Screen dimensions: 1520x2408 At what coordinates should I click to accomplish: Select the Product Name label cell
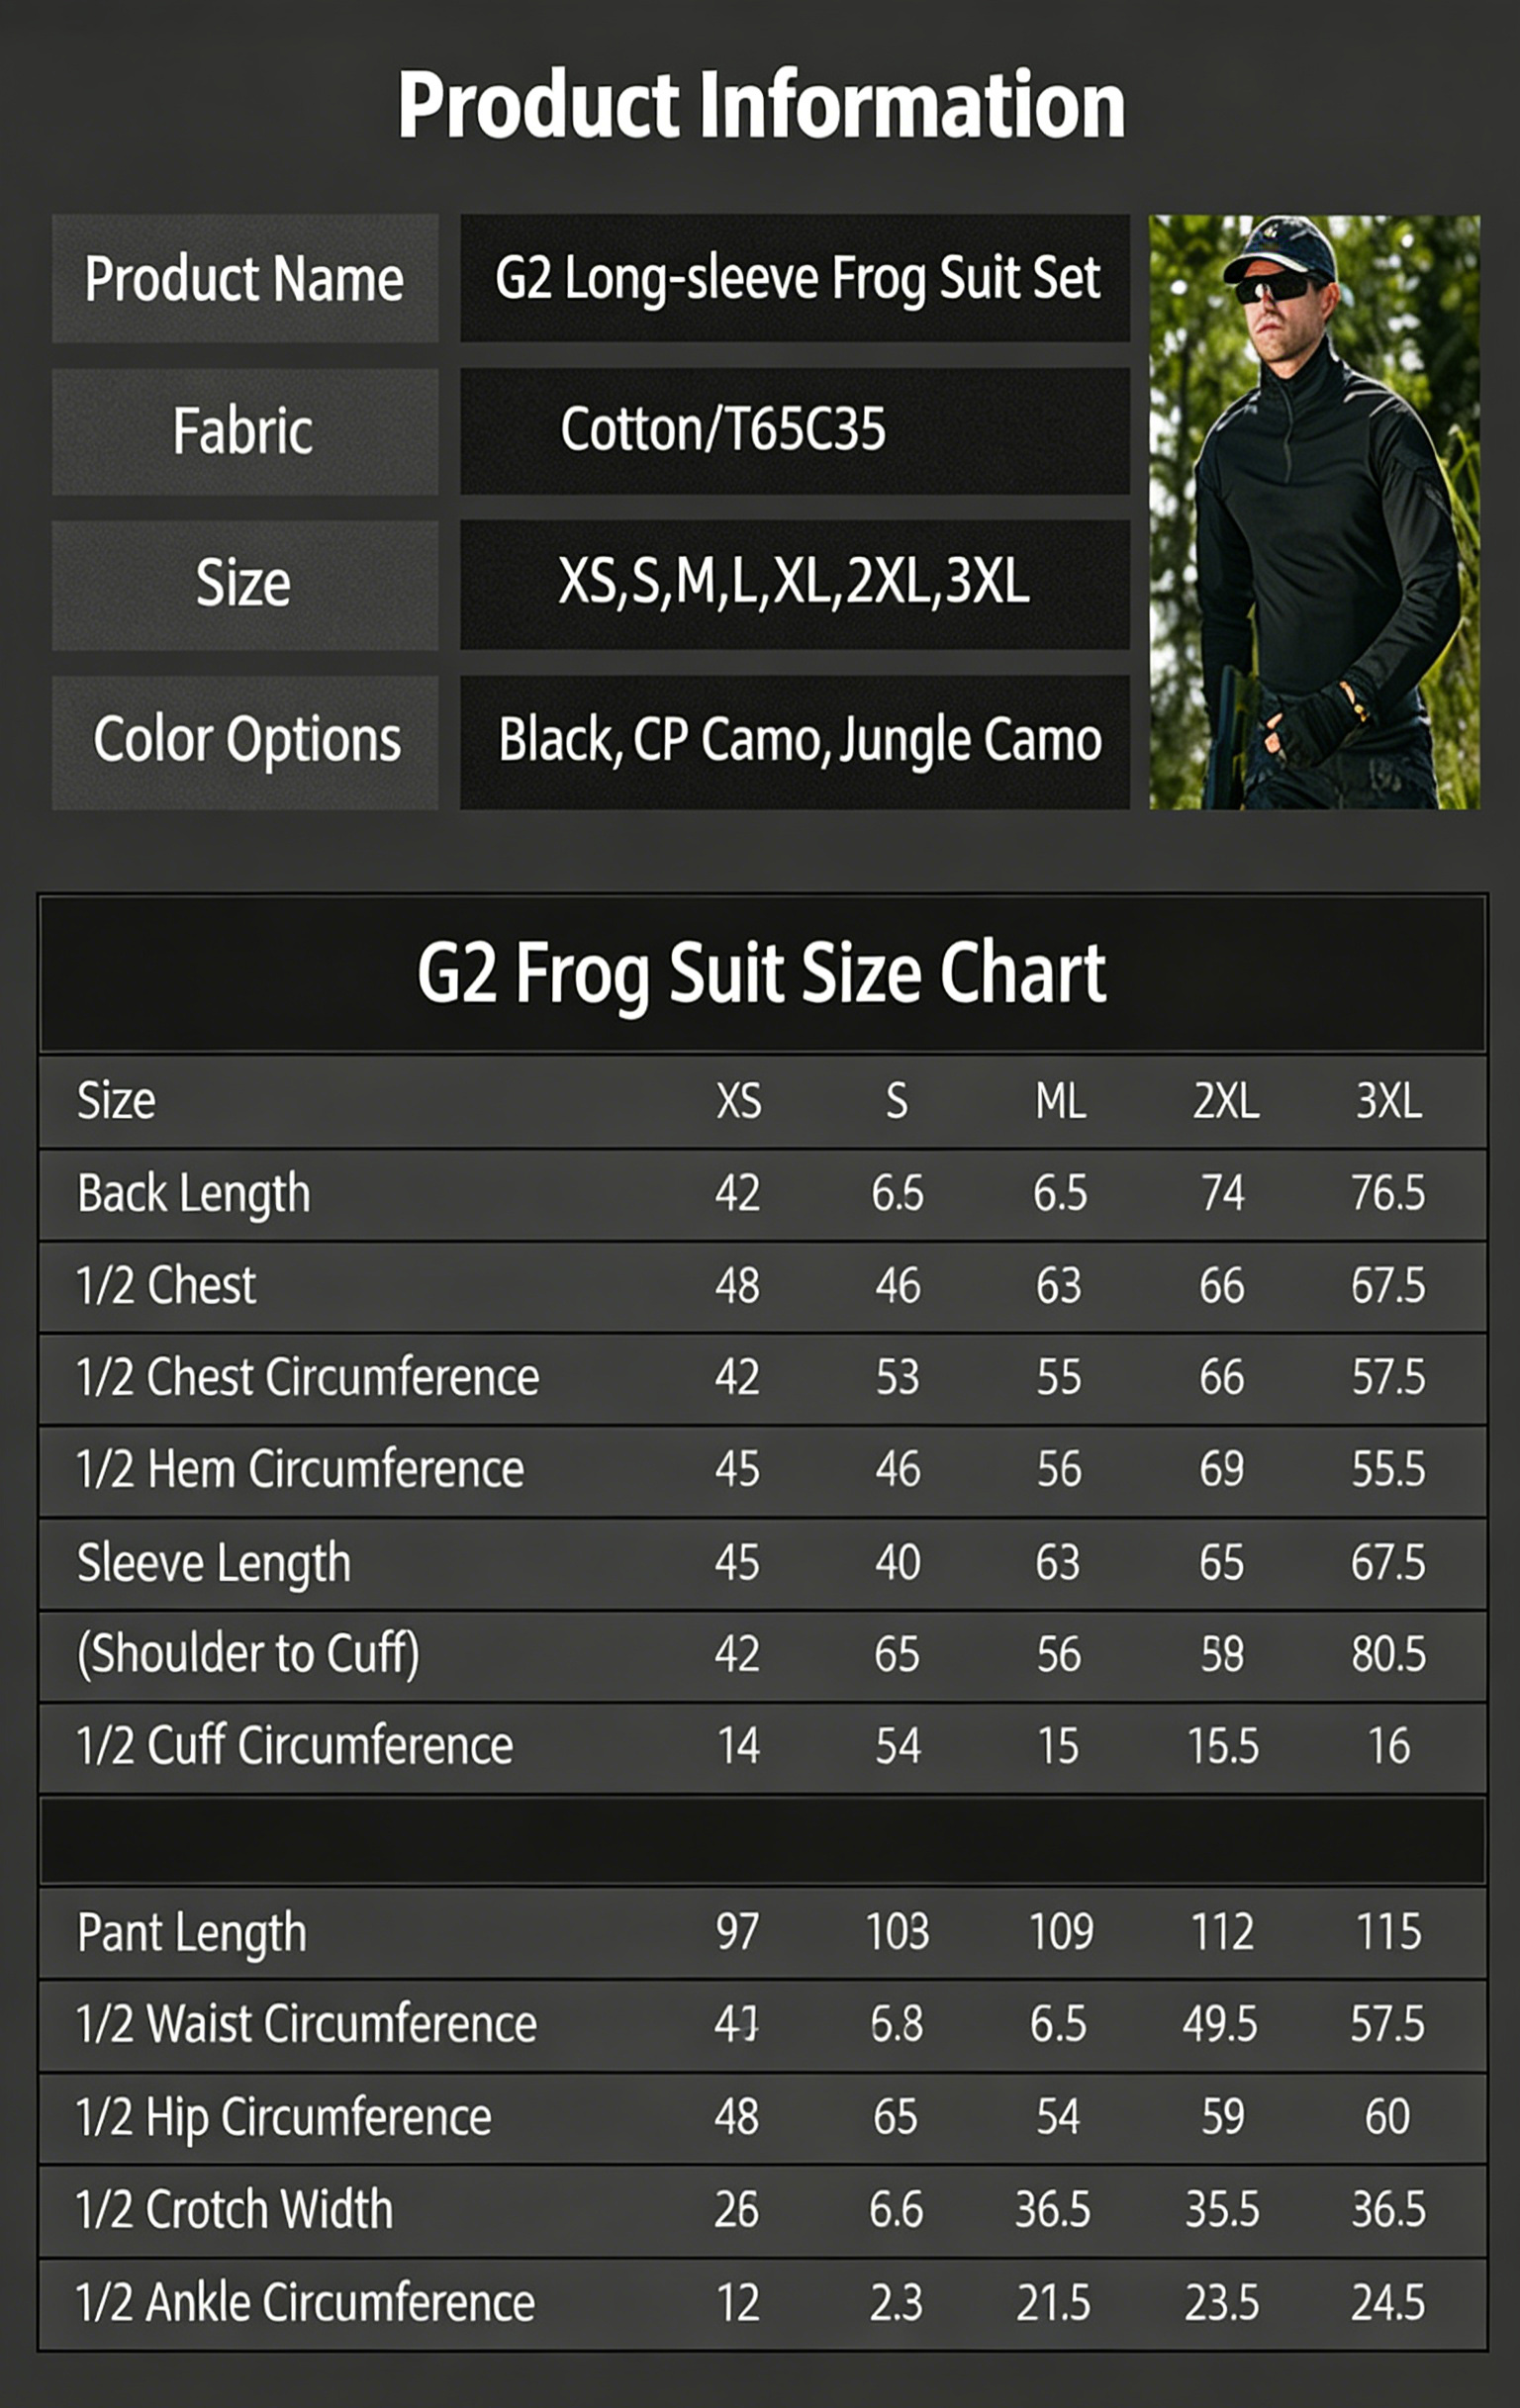tap(244, 279)
